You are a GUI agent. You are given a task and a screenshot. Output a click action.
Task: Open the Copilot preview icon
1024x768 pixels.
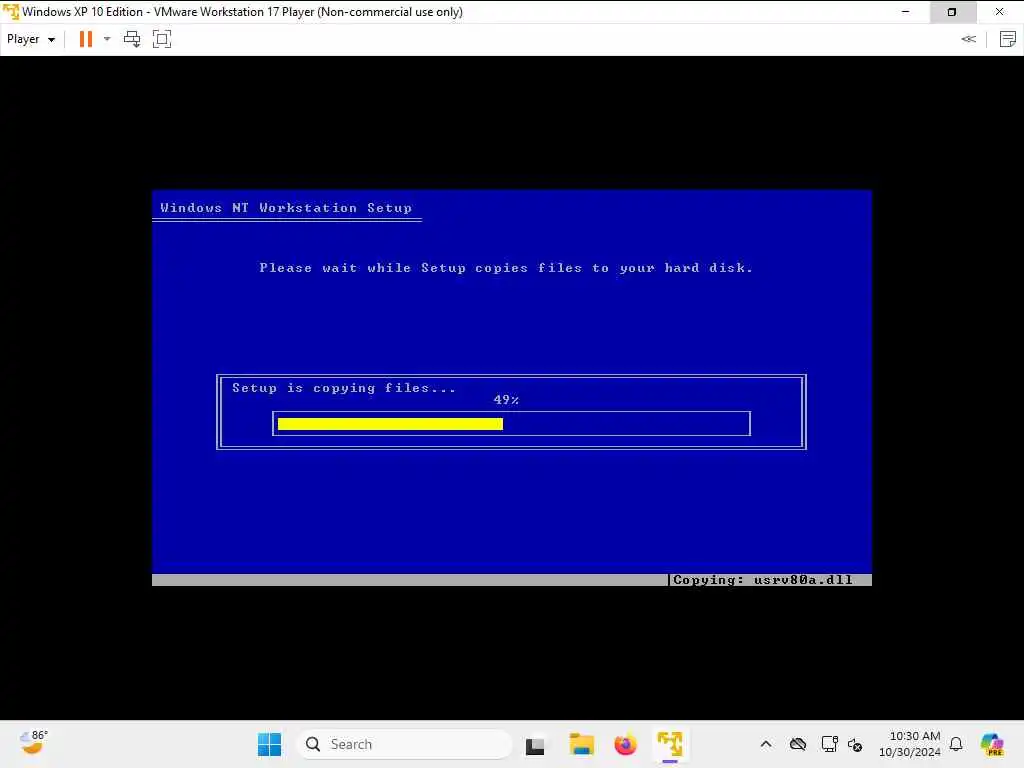(992, 744)
